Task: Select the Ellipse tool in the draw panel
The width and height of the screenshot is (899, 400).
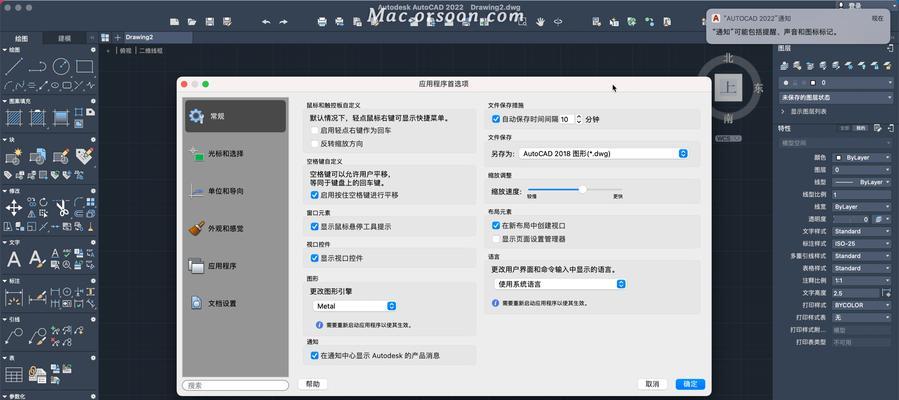Action: pyautogui.click(x=55, y=86)
